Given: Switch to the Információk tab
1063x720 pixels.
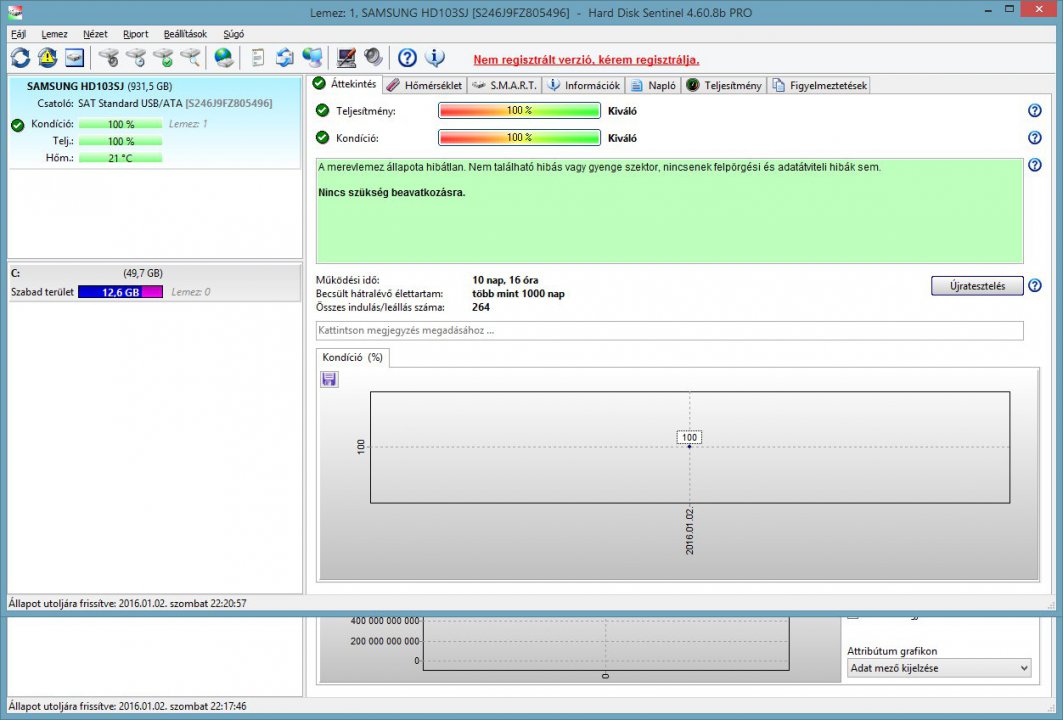Looking at the screenshot, I should (584, 85).
